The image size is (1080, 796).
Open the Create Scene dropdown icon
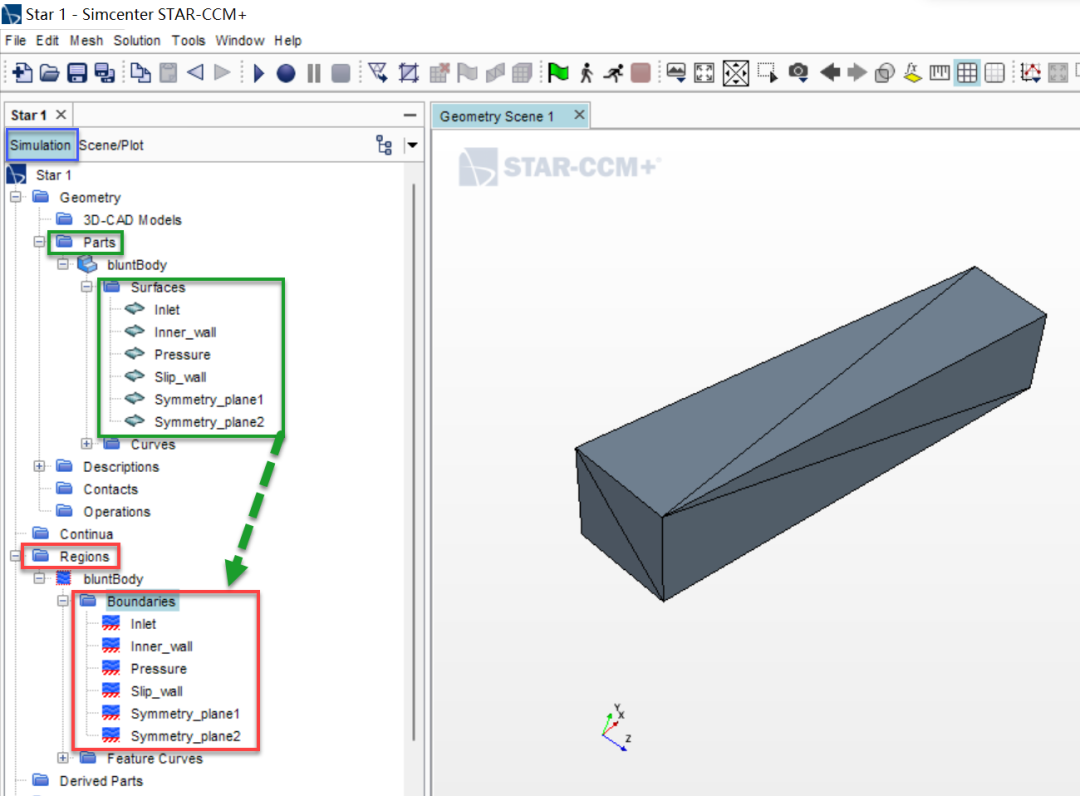click(x=676, y=72)
